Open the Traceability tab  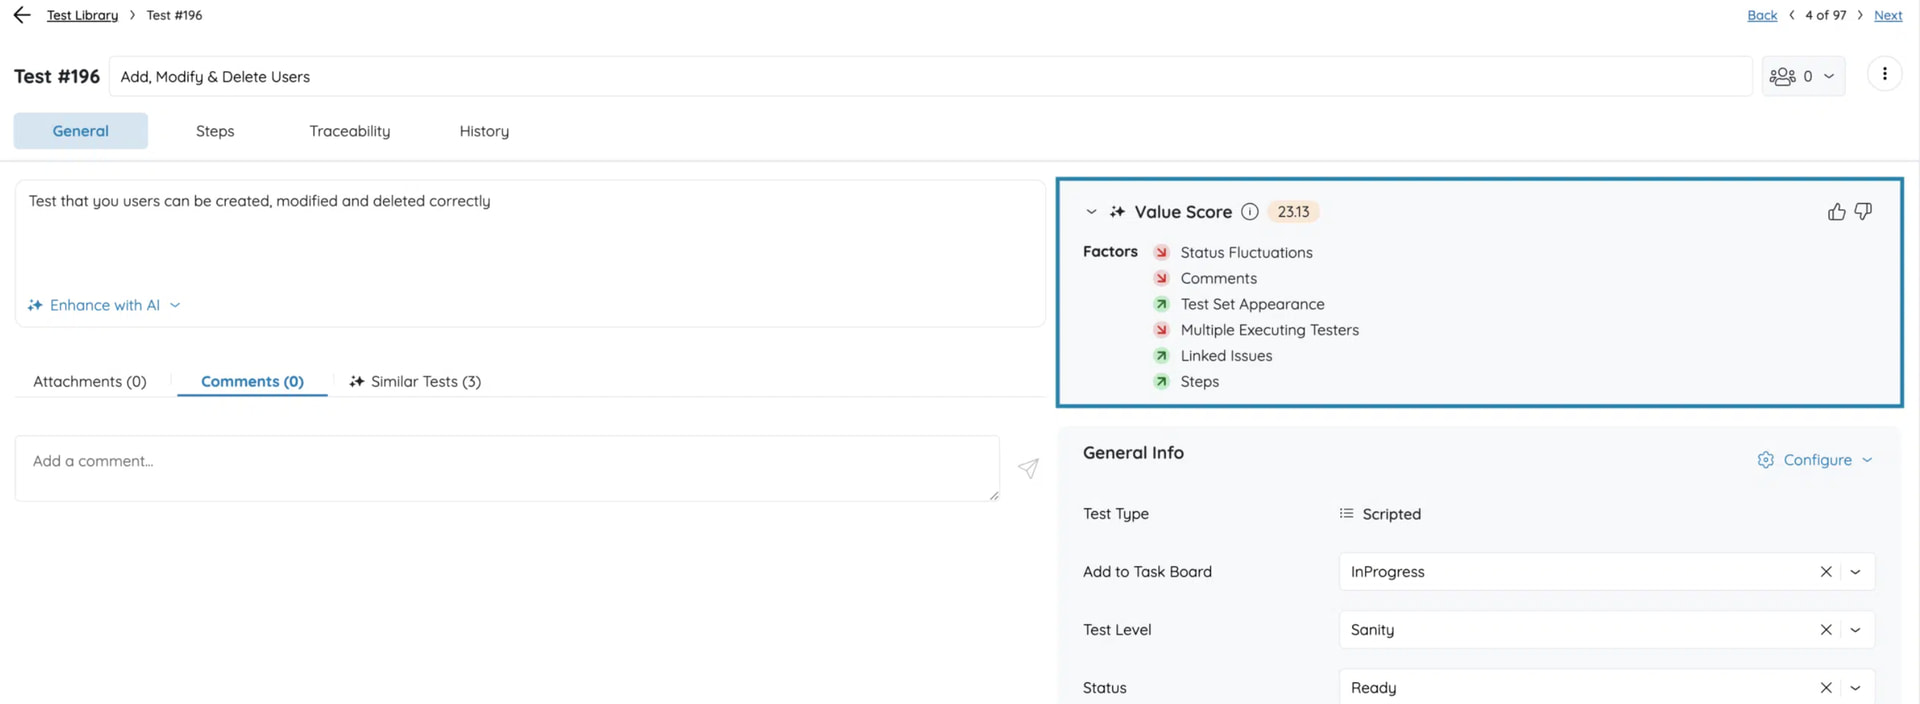click(350, 131)
